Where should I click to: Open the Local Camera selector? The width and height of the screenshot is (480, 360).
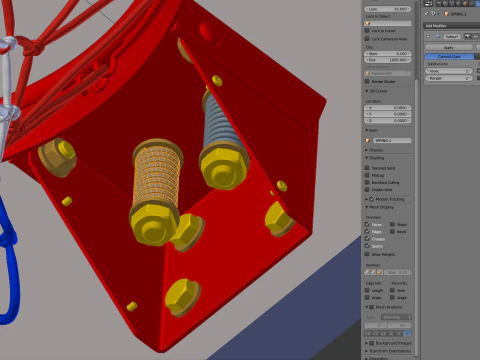pos(388,73)
